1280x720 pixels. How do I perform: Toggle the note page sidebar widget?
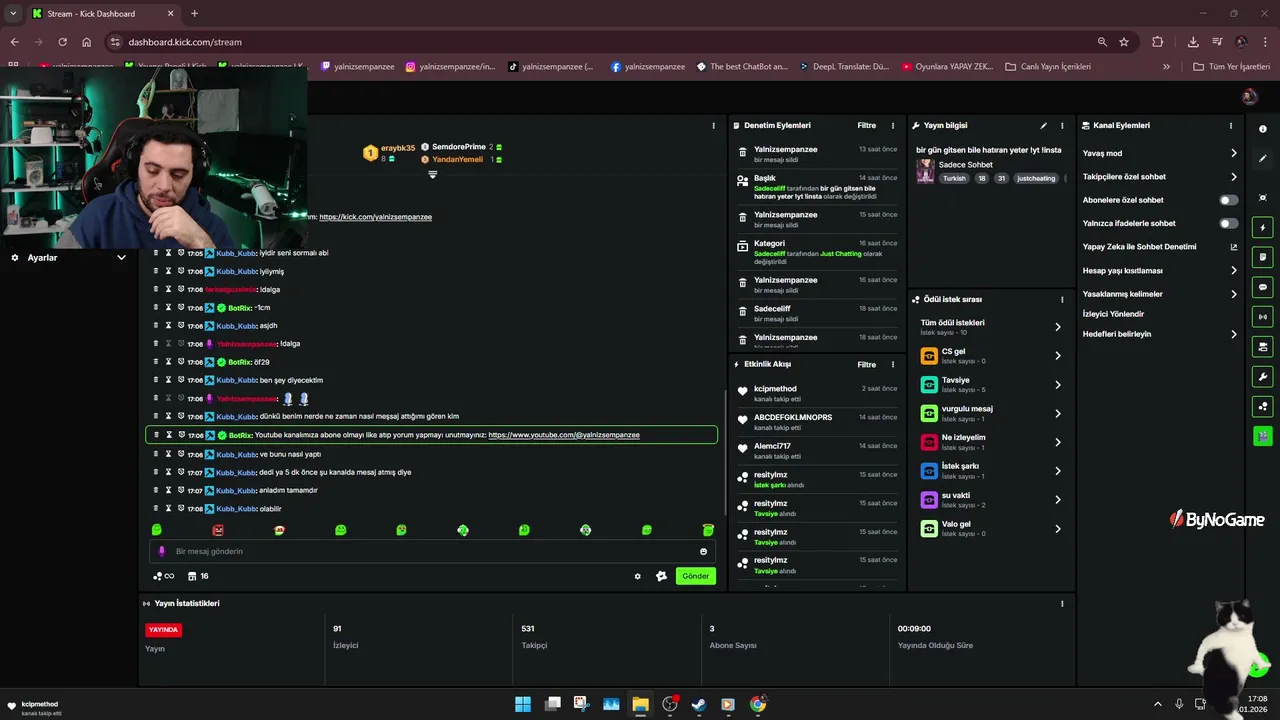point(1262,257)
